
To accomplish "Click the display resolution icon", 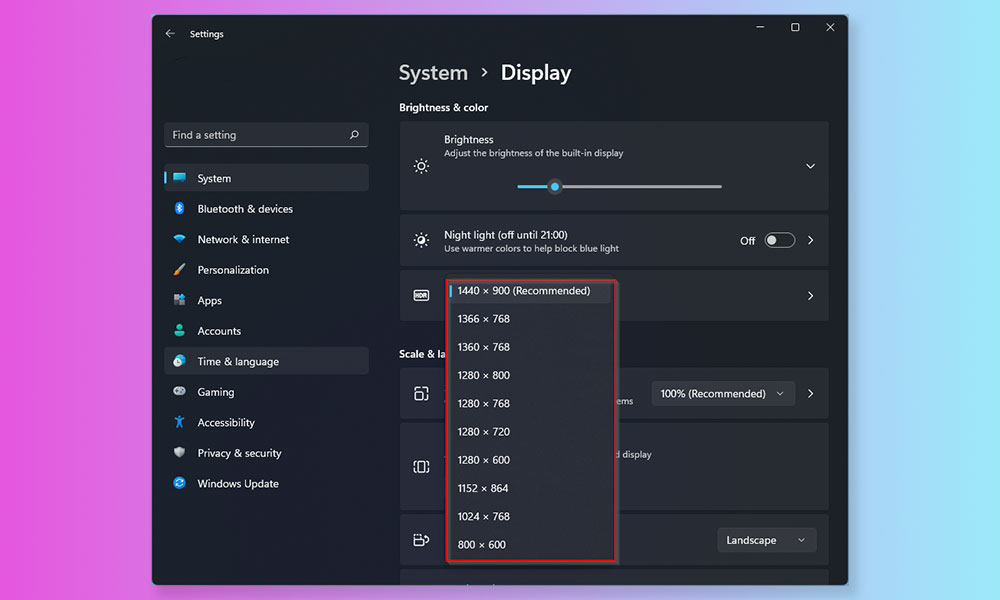I will pyautogui.click(x=421, y=467).
